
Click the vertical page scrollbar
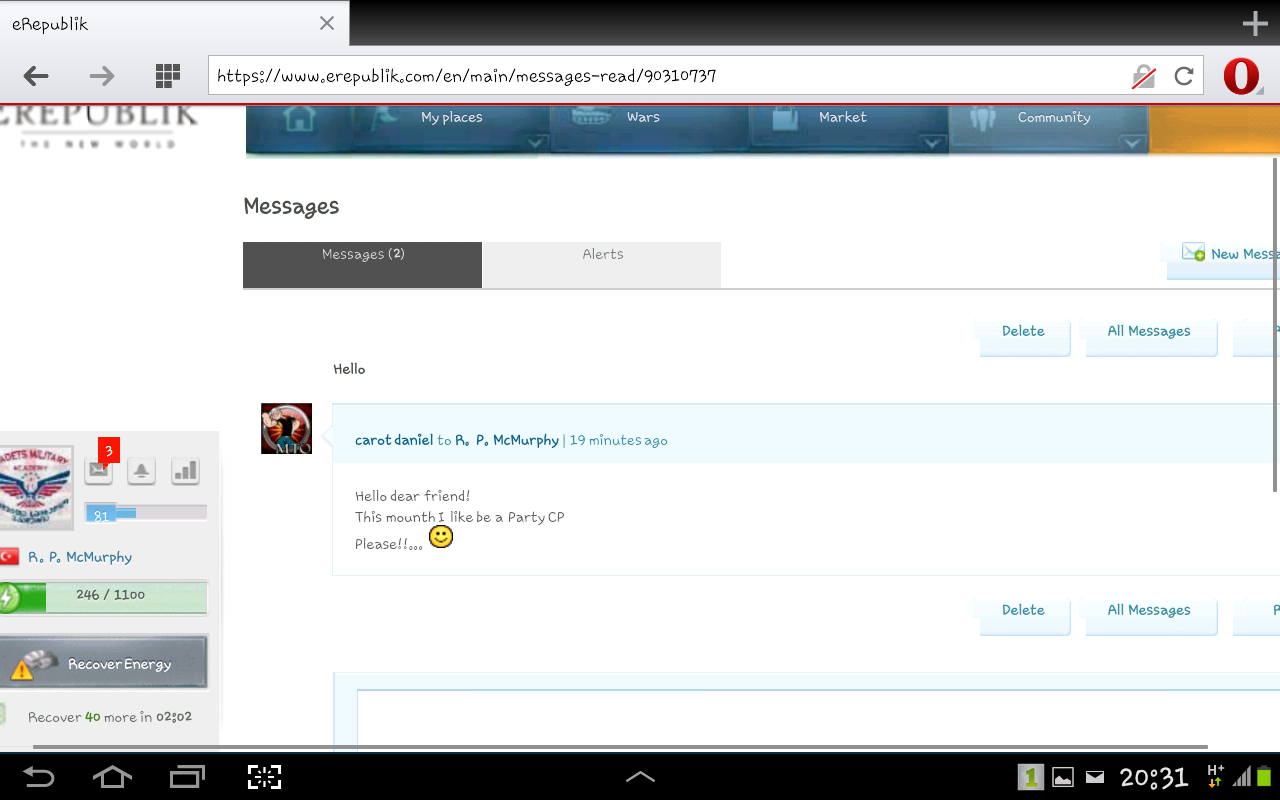click(x=1276, y=323)
